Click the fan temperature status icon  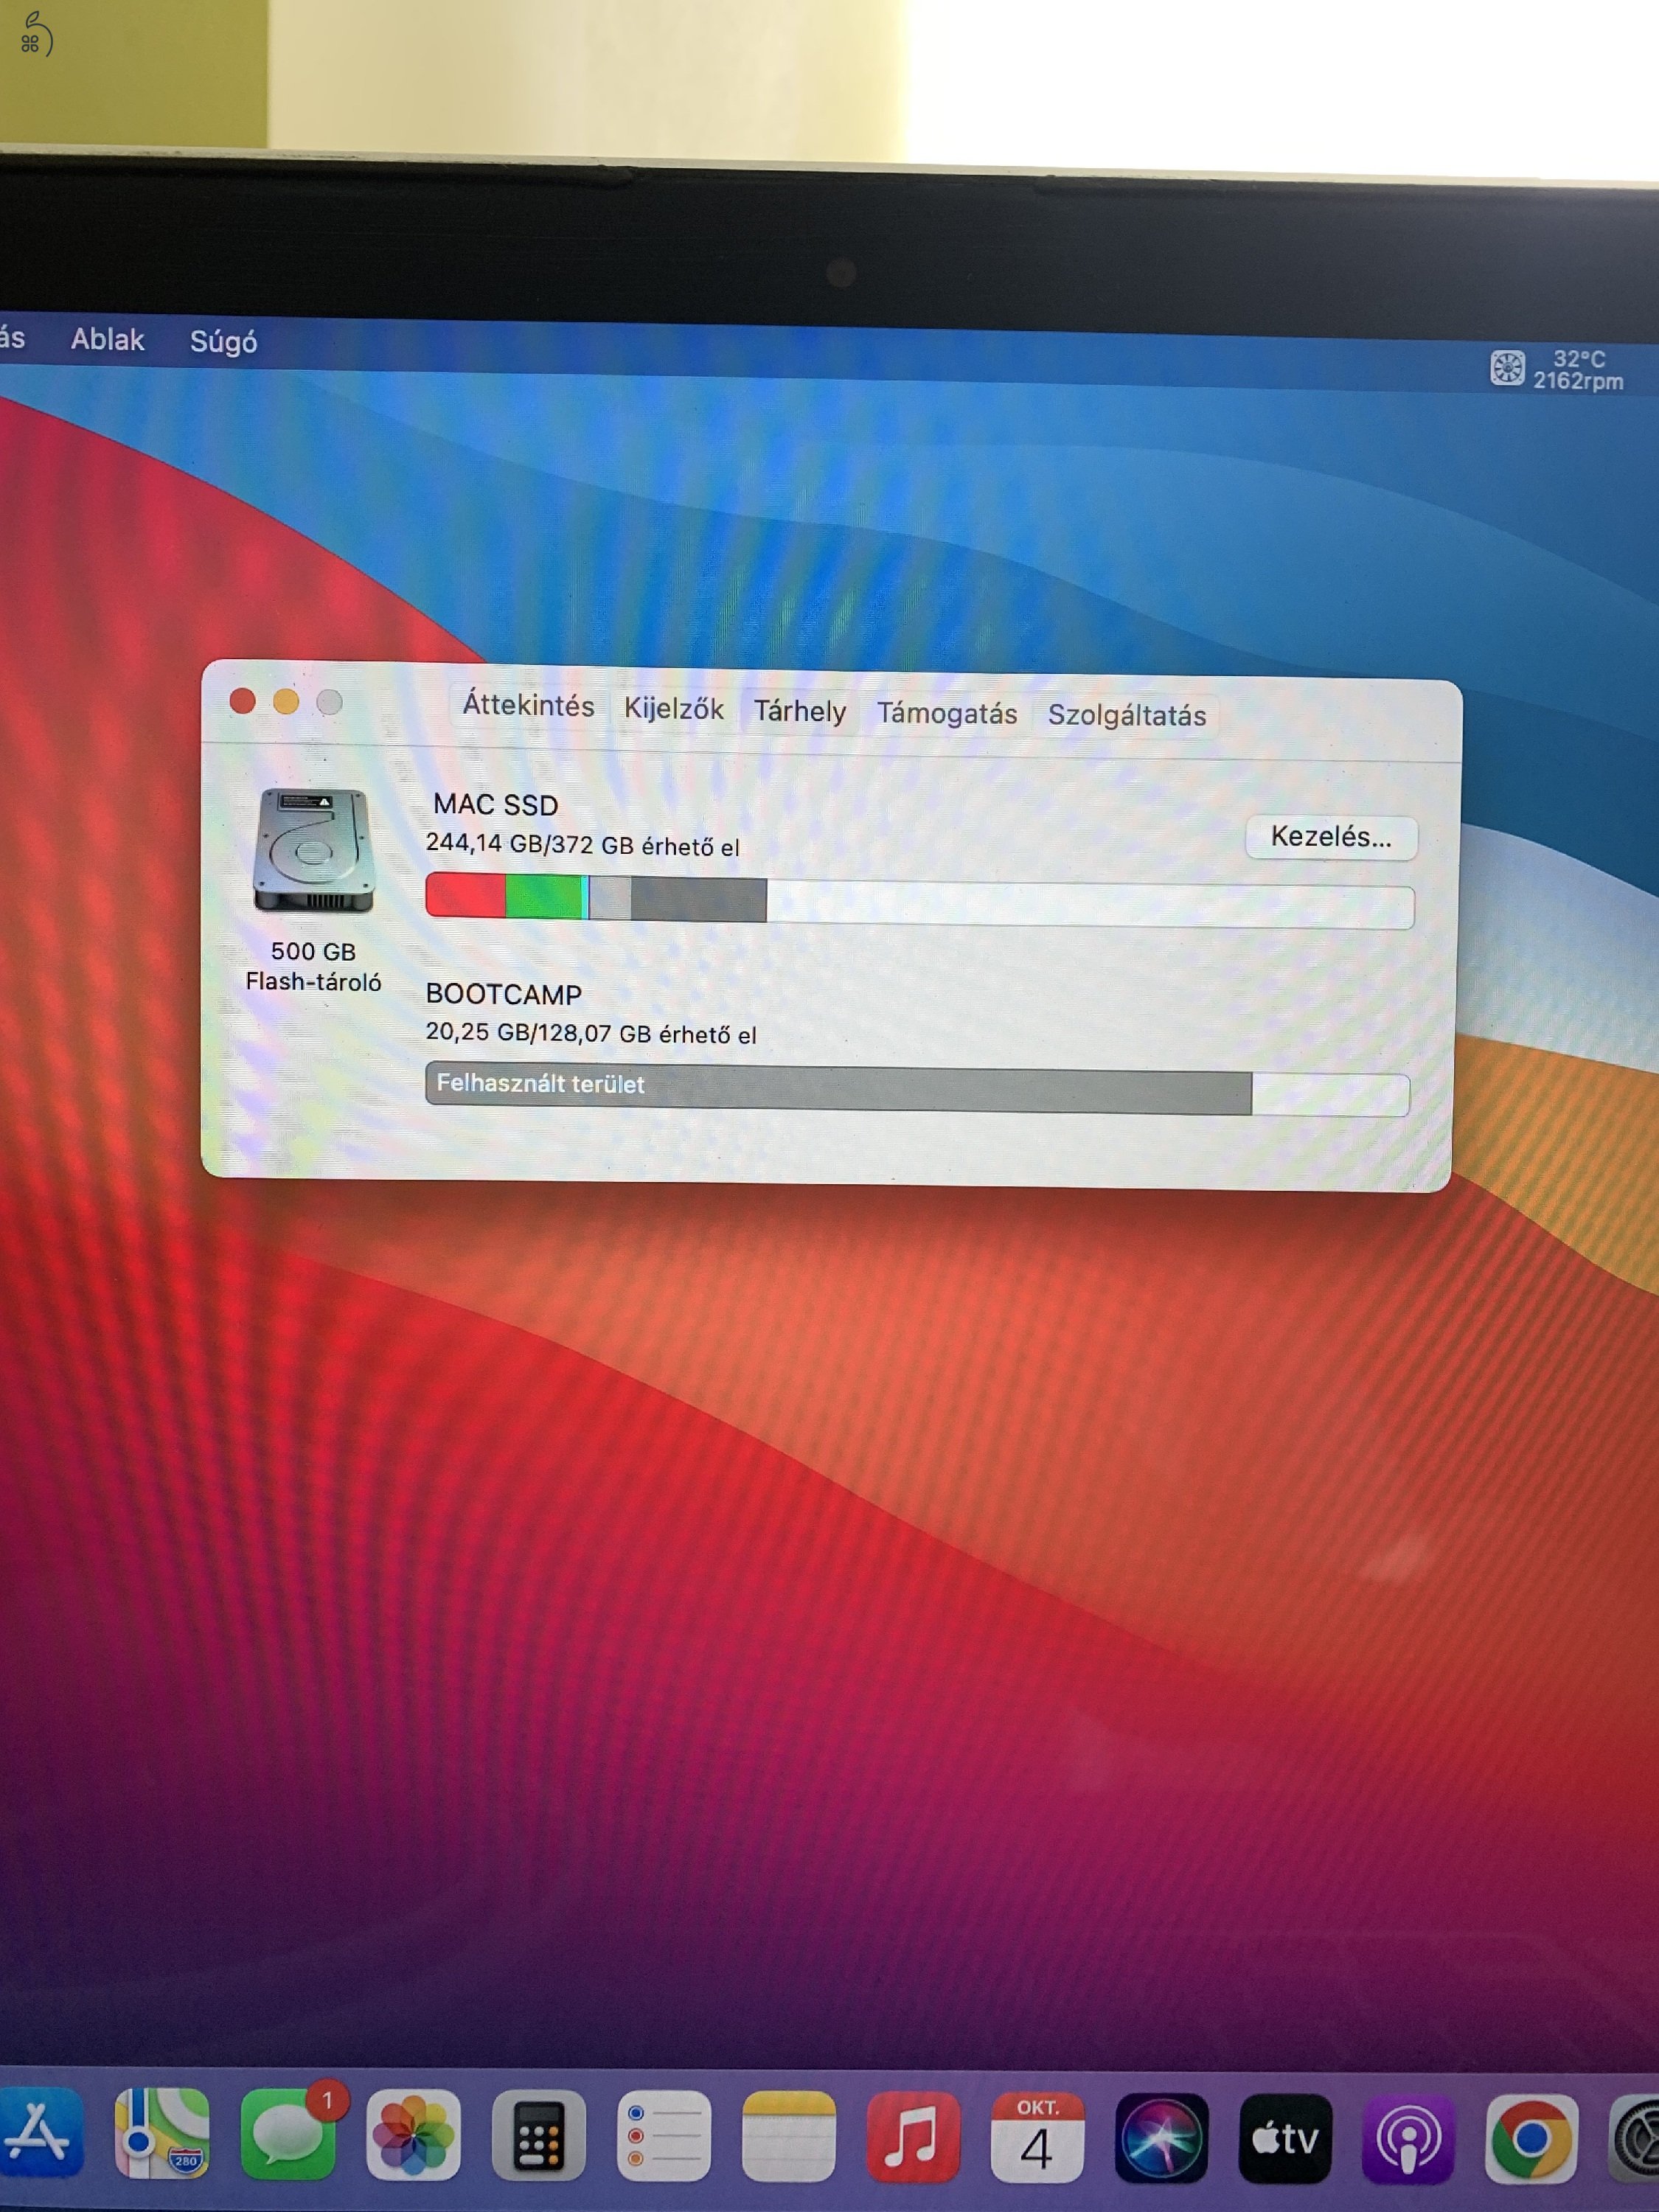(1507, 368)
